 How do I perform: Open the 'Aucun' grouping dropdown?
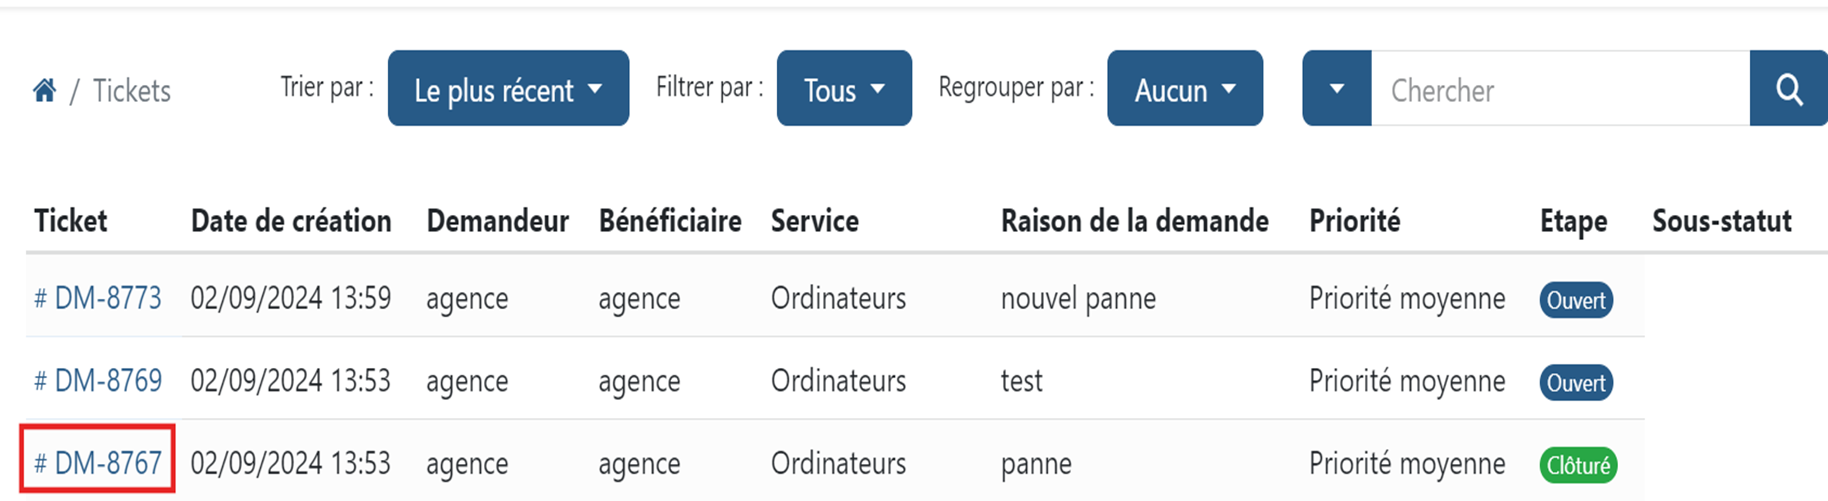[1185, 89]
